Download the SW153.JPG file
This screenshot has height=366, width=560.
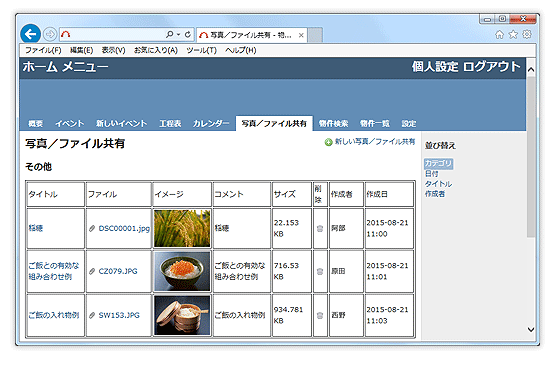[119, 315]
